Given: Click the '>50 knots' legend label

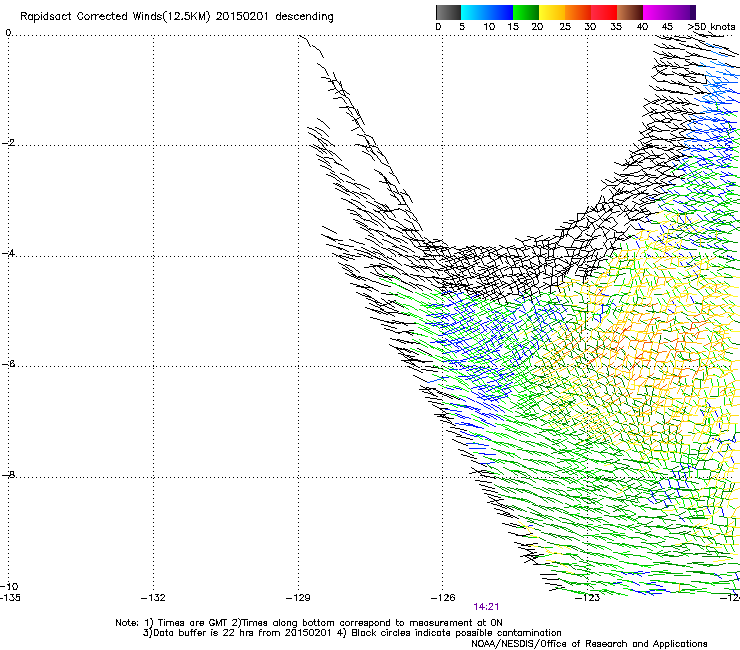Looking at the screenshot, I should [711, 26].
